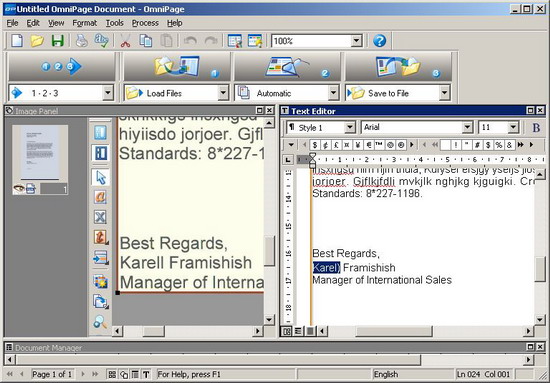Copy selection with the copy icon
This screenshot has height=383, width=550.
click(x=146, y=41)
